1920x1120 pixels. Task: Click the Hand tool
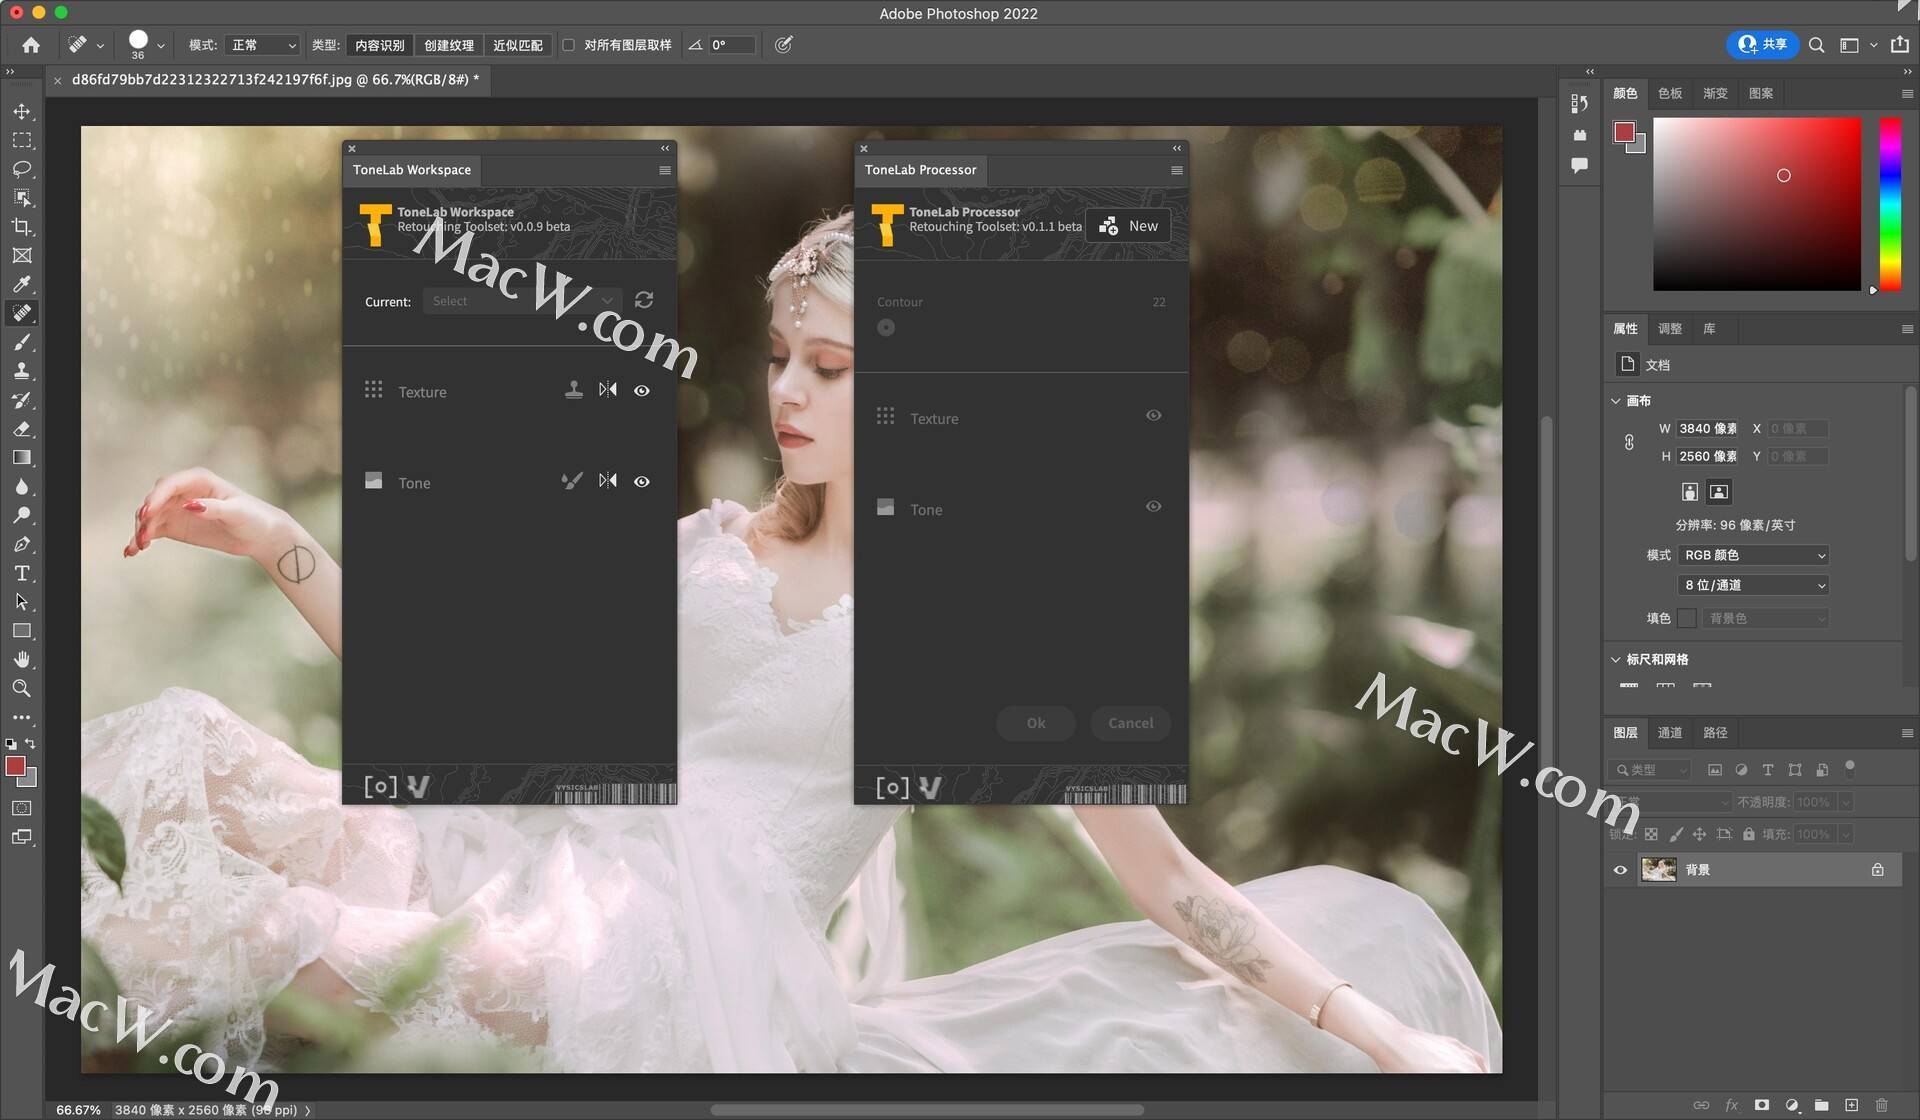click(22, 659)
